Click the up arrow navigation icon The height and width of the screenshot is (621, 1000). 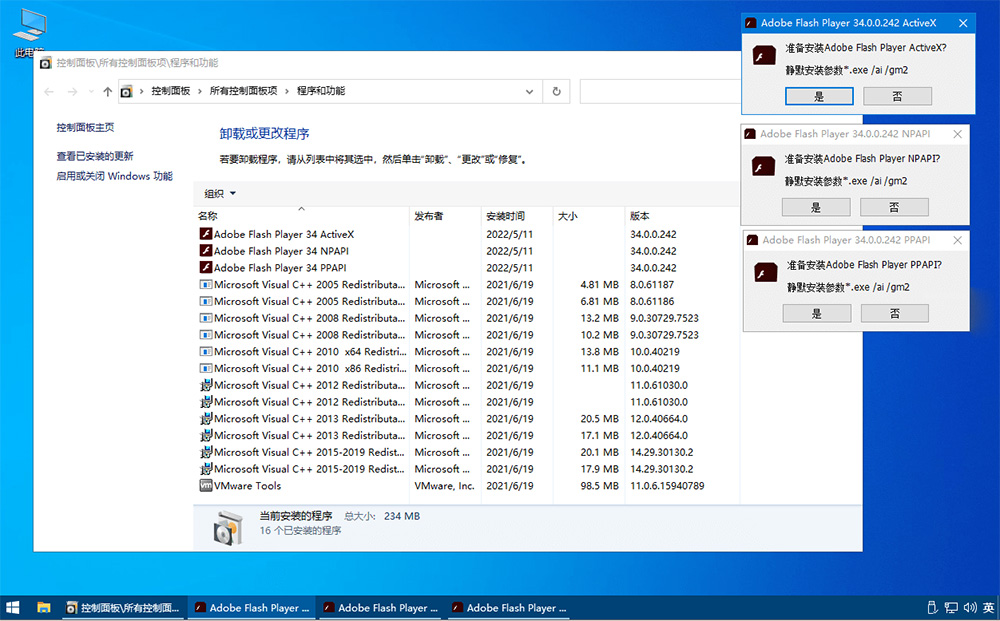[108, 91]
